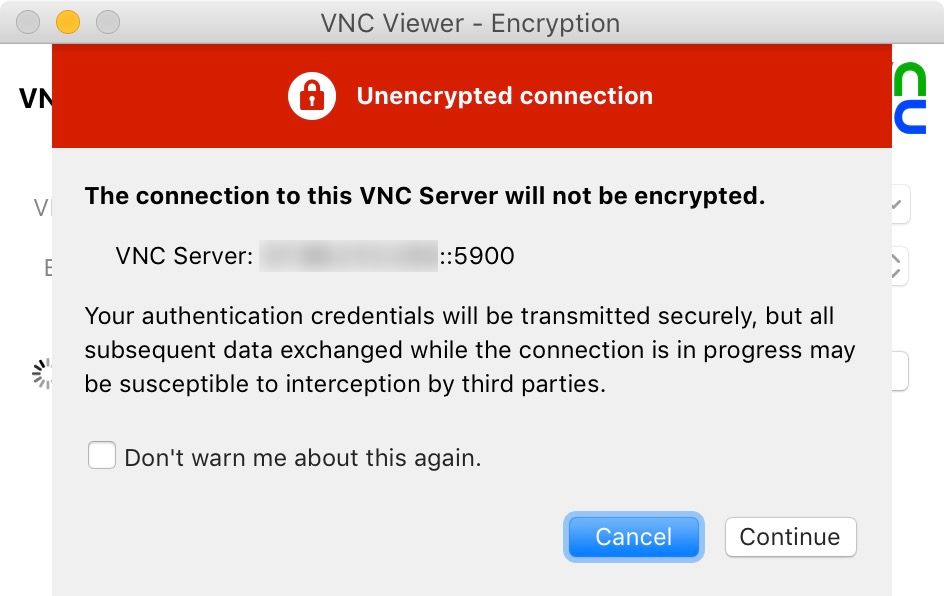Click the gray close window button
The height and width of the screenshot is (596, 944).
point(28,22)
